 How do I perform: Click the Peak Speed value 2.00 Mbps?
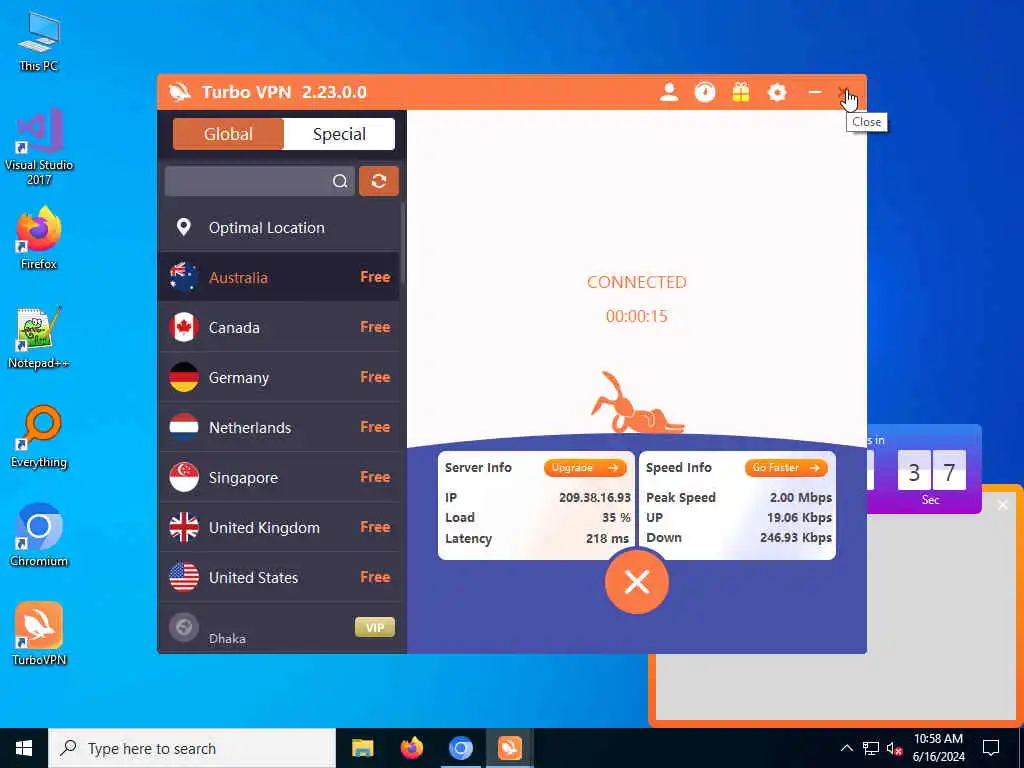point(801,498)
